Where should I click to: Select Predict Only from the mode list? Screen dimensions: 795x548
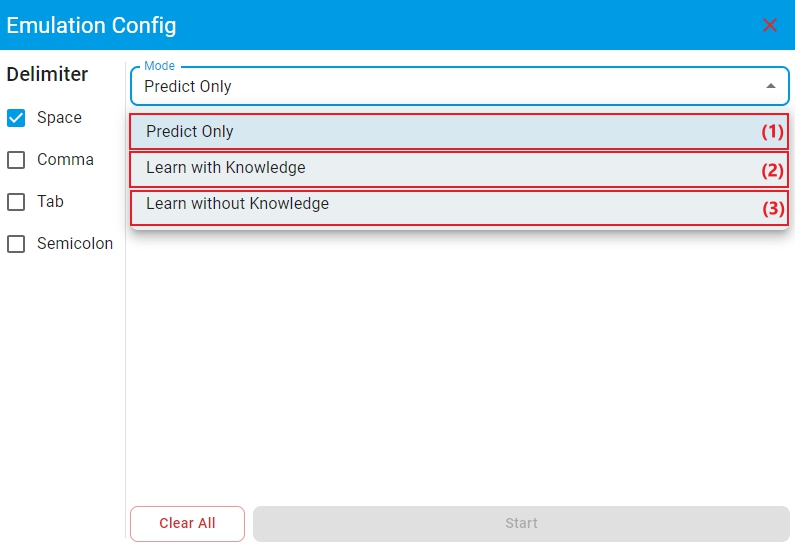pos(190,132)
